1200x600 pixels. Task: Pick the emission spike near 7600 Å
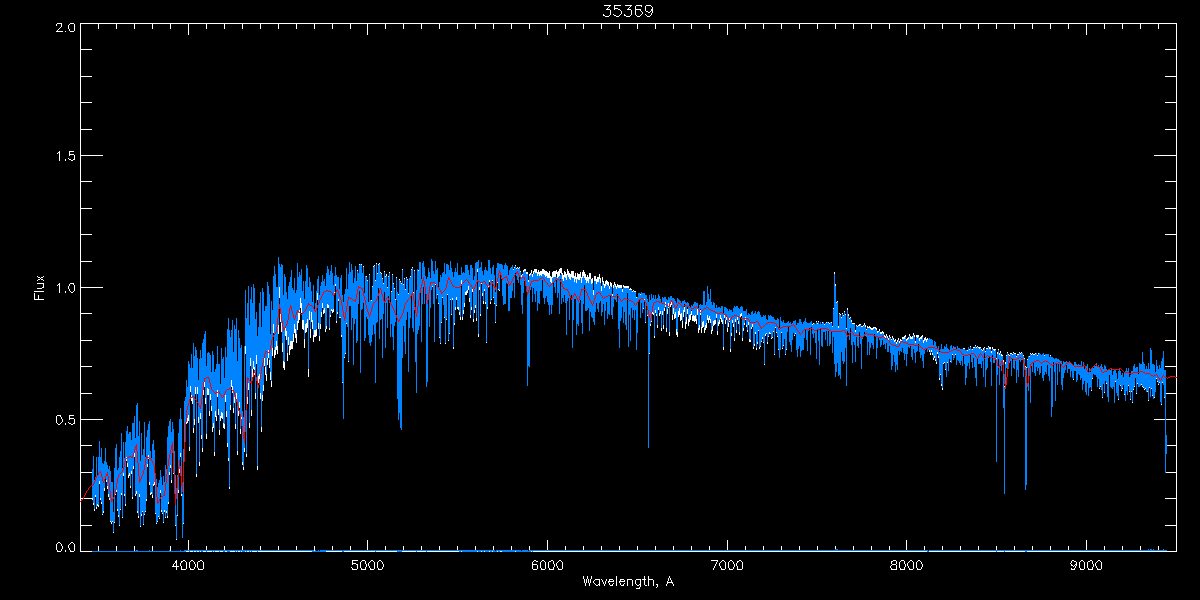coord(835,285)
